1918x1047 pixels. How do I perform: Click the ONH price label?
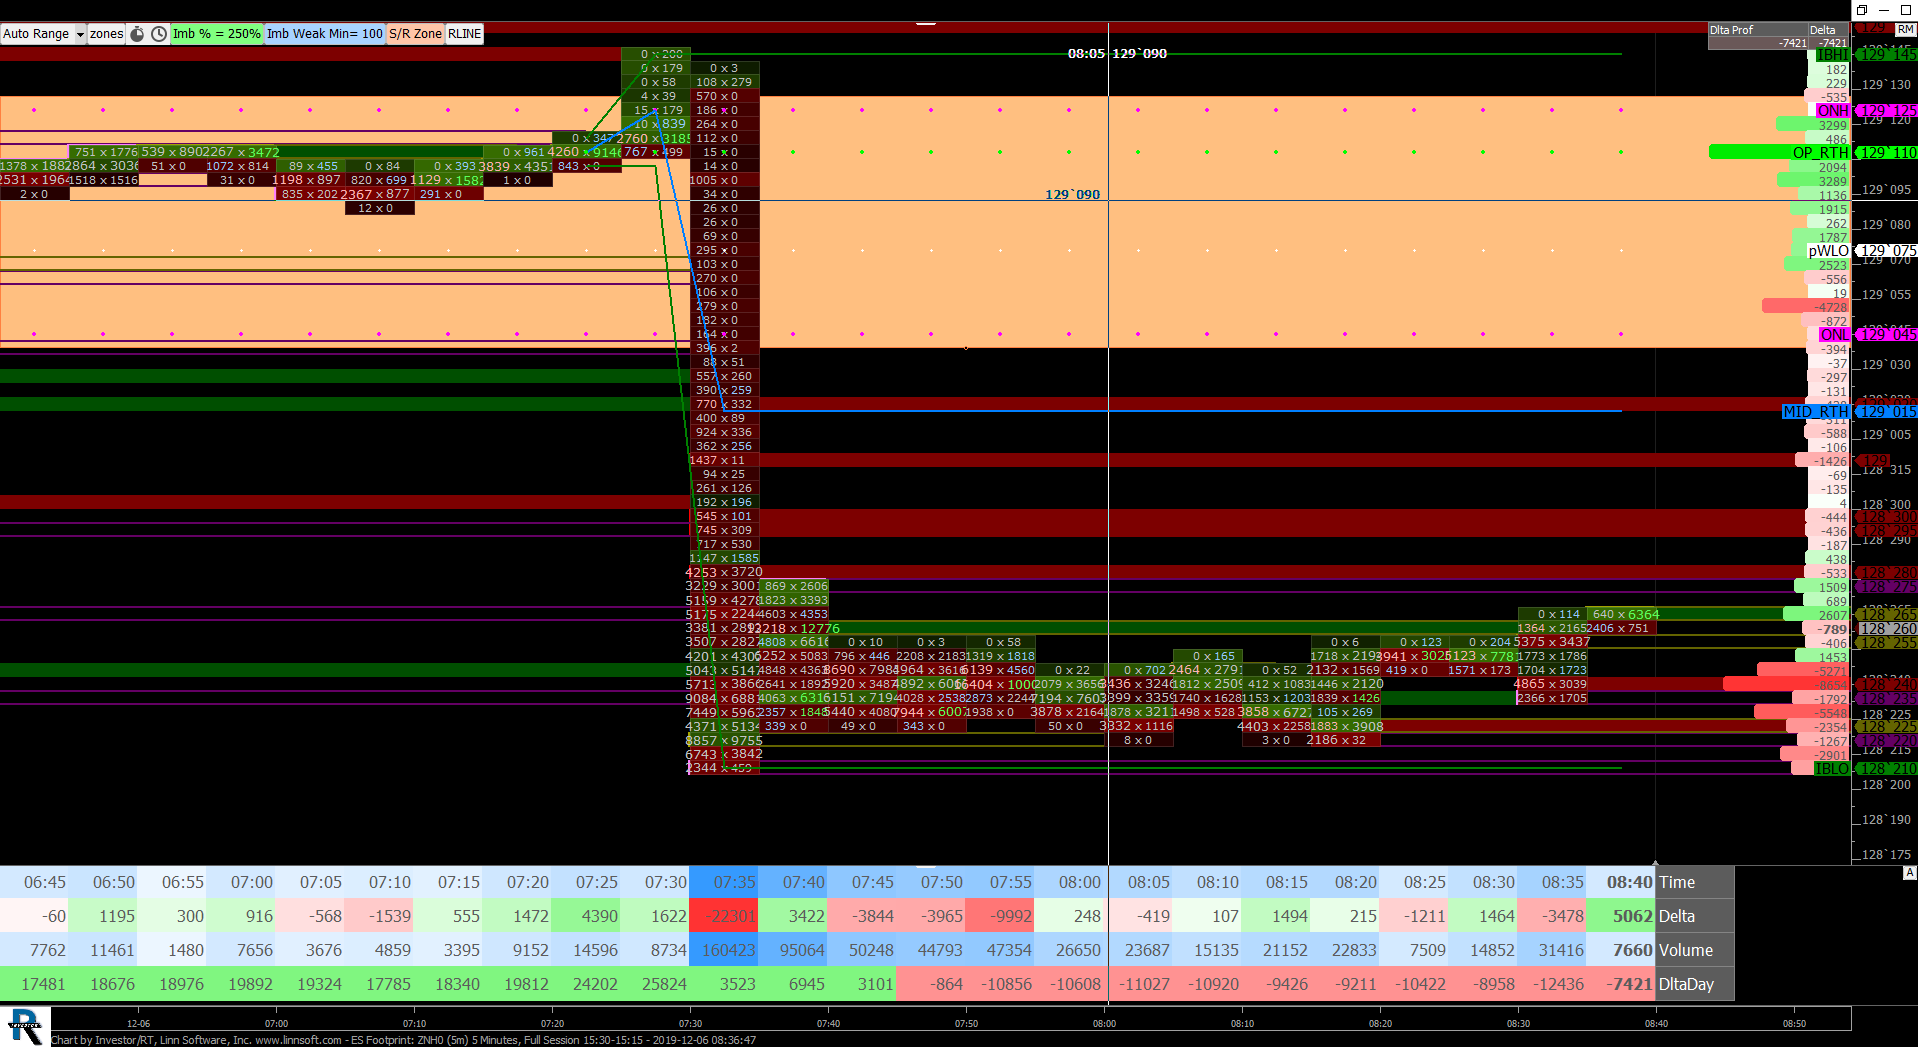(x=1832, y=111)
